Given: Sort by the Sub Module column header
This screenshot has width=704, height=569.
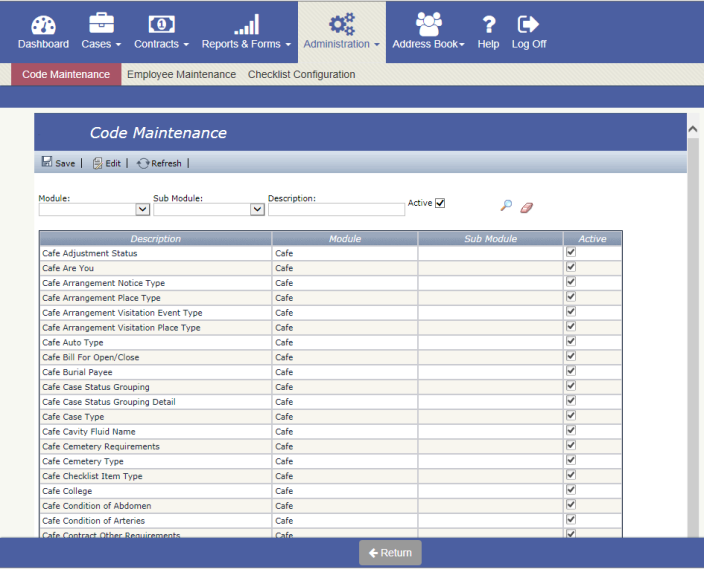Looking at the screenshot, I should [490, 238].
